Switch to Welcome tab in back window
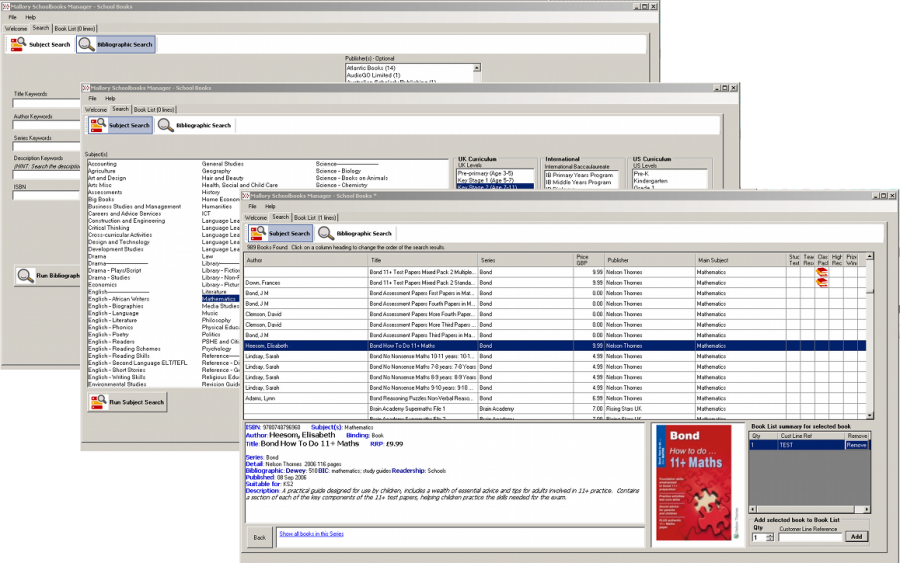The height and width of the screenshot is (563, 900). tap(15, 28)
